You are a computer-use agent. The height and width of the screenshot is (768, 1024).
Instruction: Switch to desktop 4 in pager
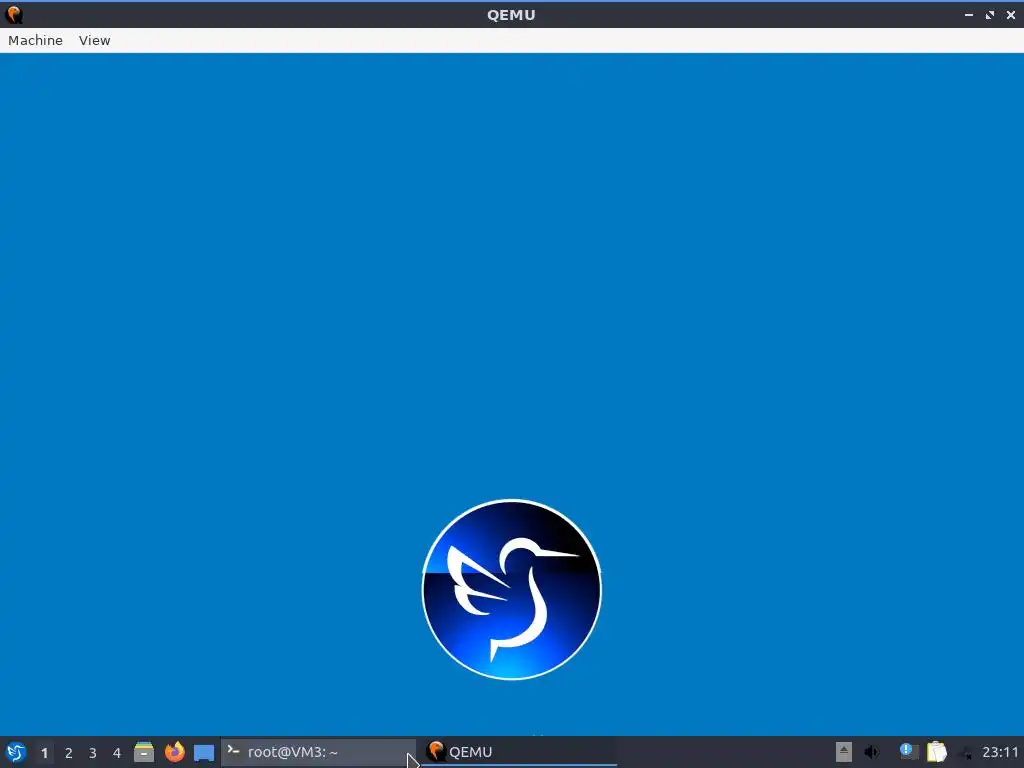click(117, 753)
